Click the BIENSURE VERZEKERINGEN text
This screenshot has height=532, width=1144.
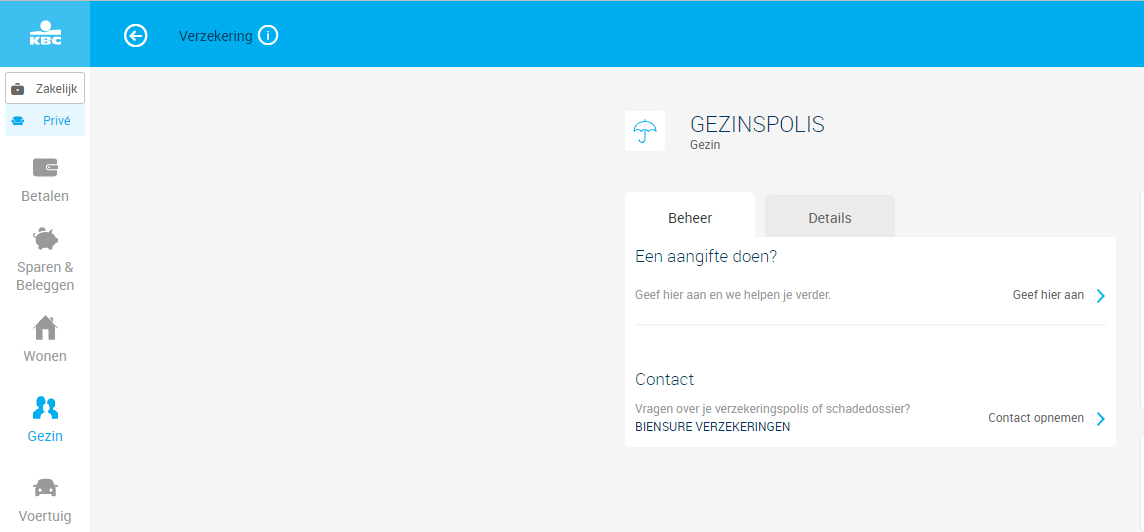[713, 427]
